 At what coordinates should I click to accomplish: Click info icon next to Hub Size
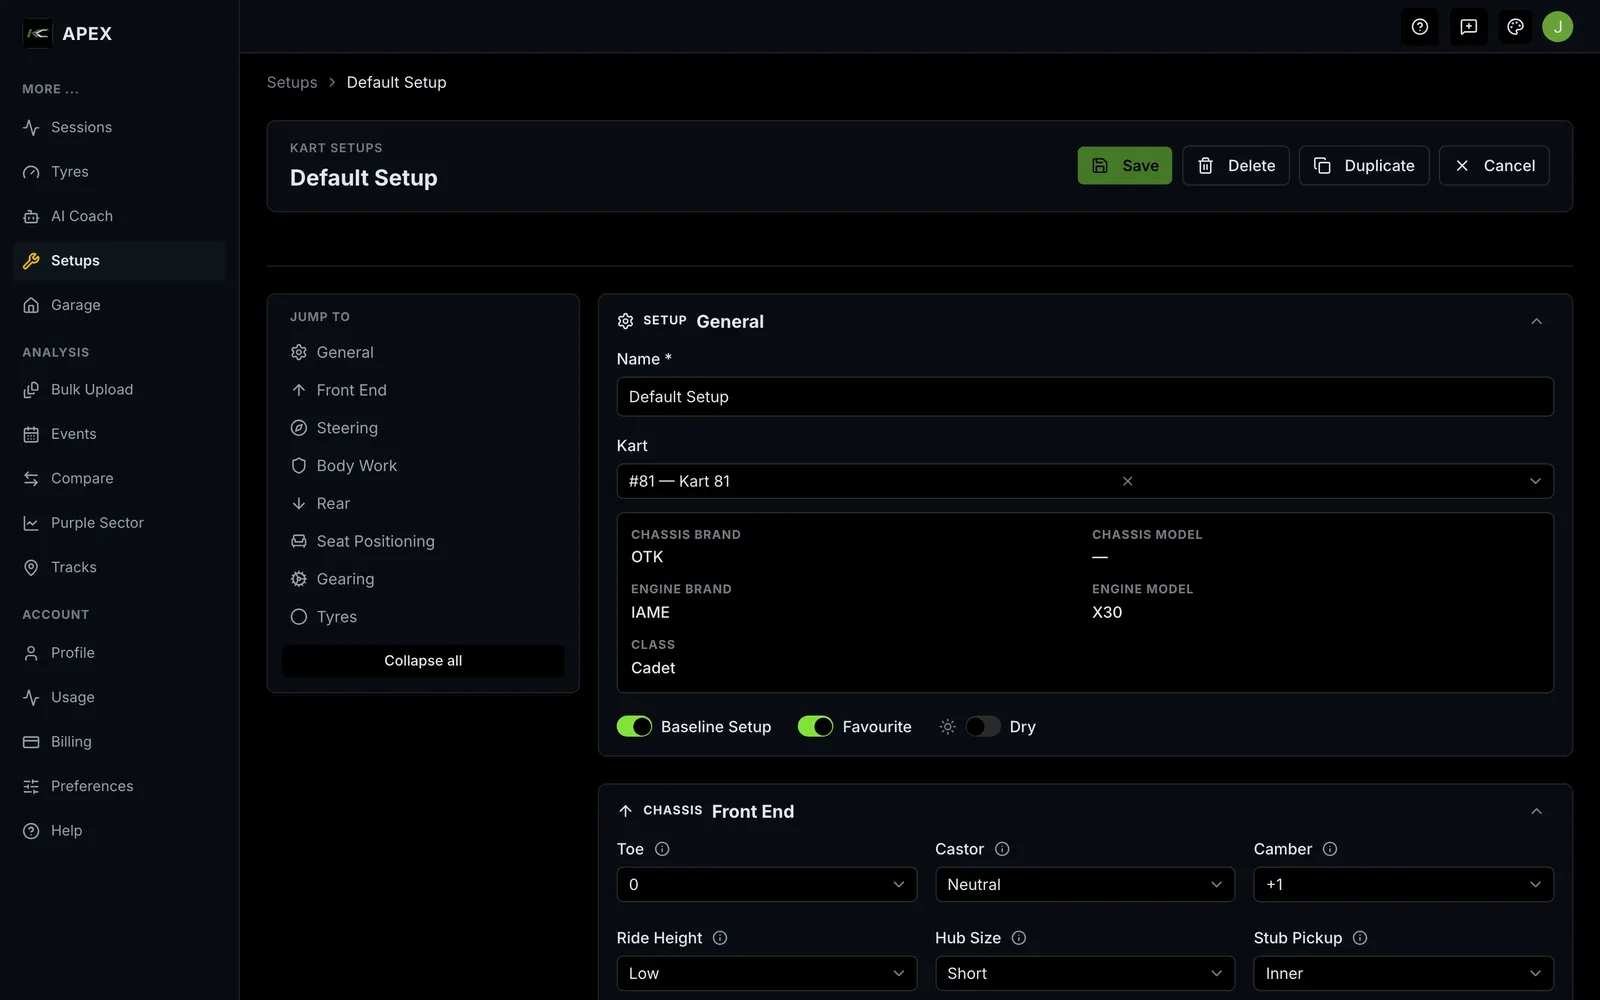(x=1019, y=938)
